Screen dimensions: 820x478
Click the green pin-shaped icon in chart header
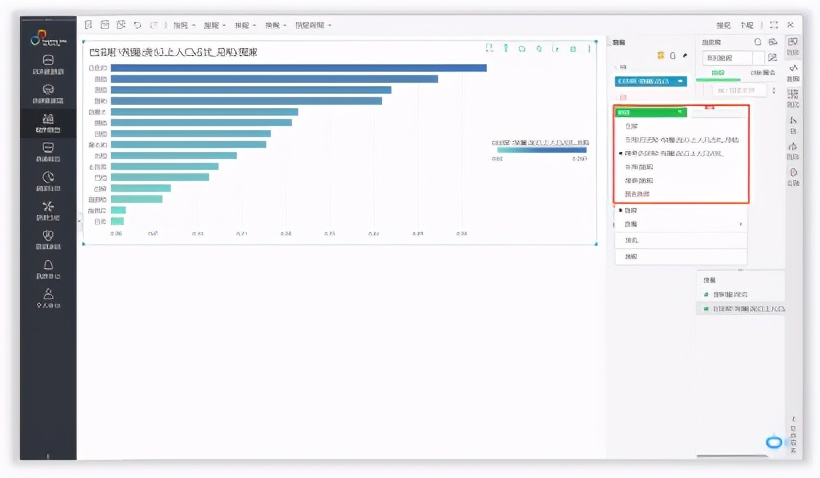[506, 48]
